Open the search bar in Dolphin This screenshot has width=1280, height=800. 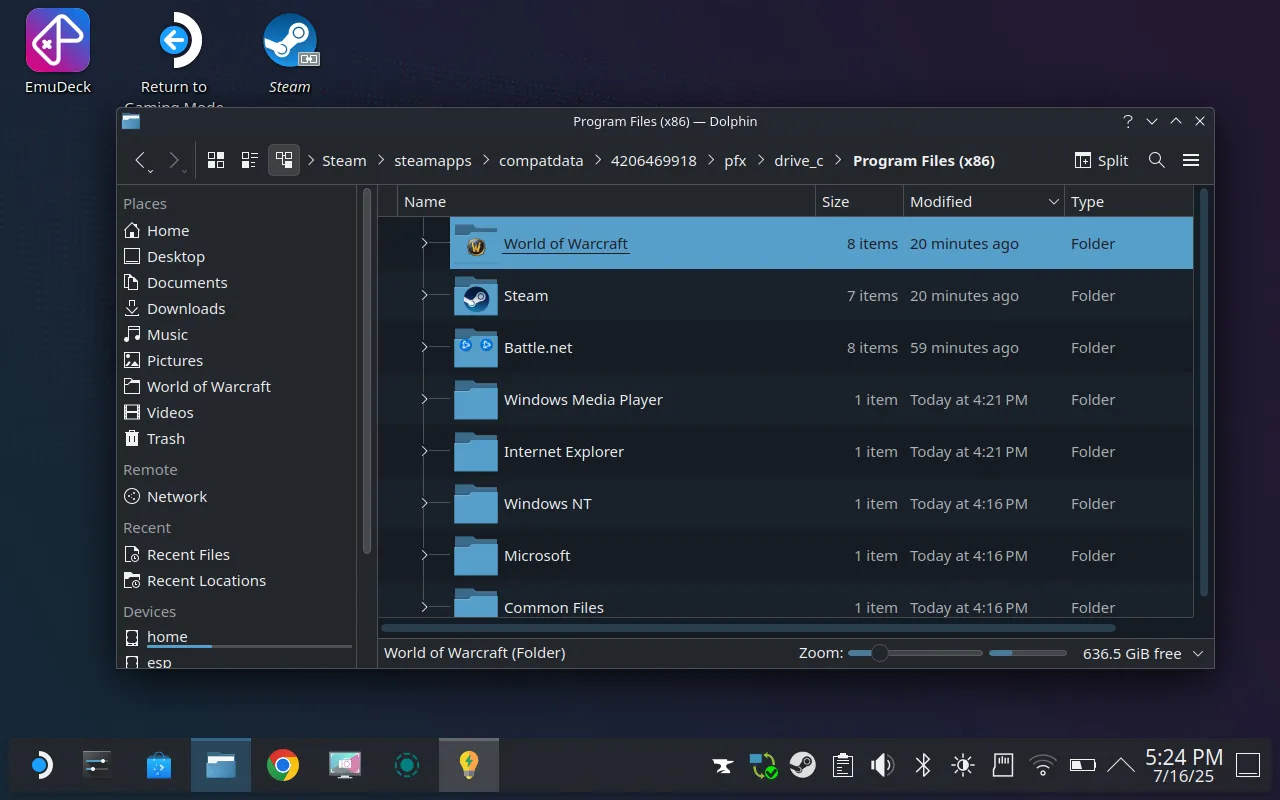[x=1157, y=160]
